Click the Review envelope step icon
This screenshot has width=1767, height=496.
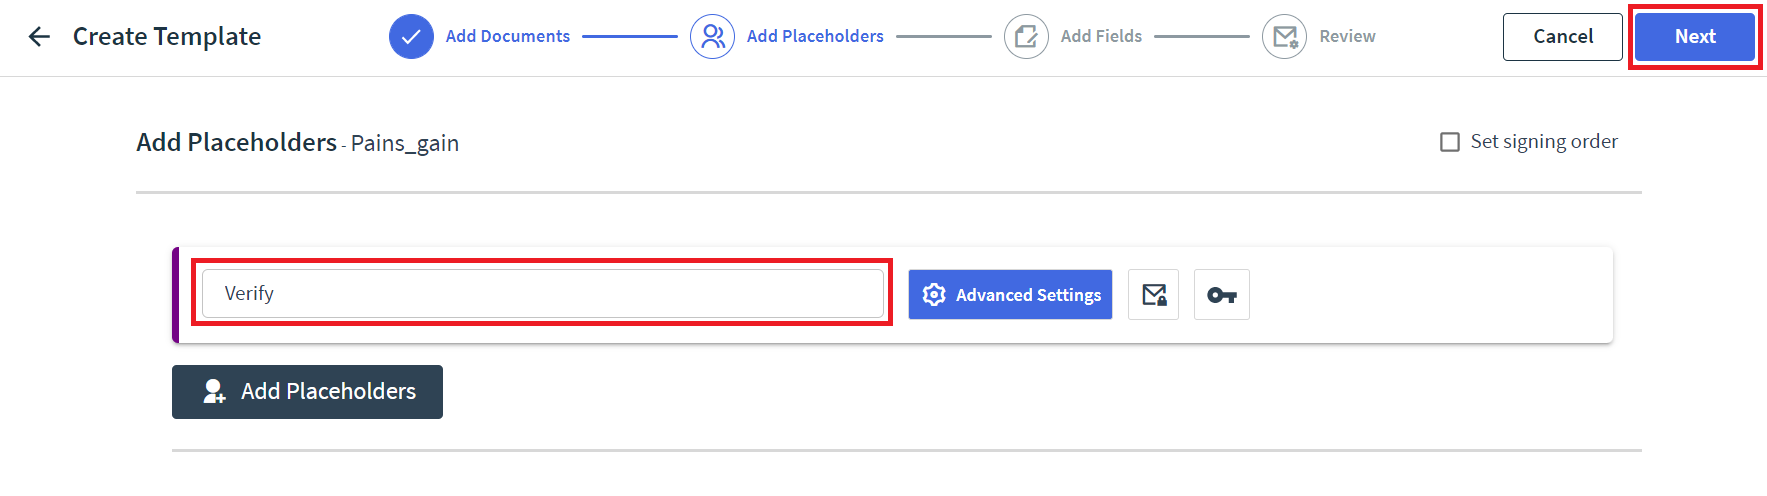1284,37
